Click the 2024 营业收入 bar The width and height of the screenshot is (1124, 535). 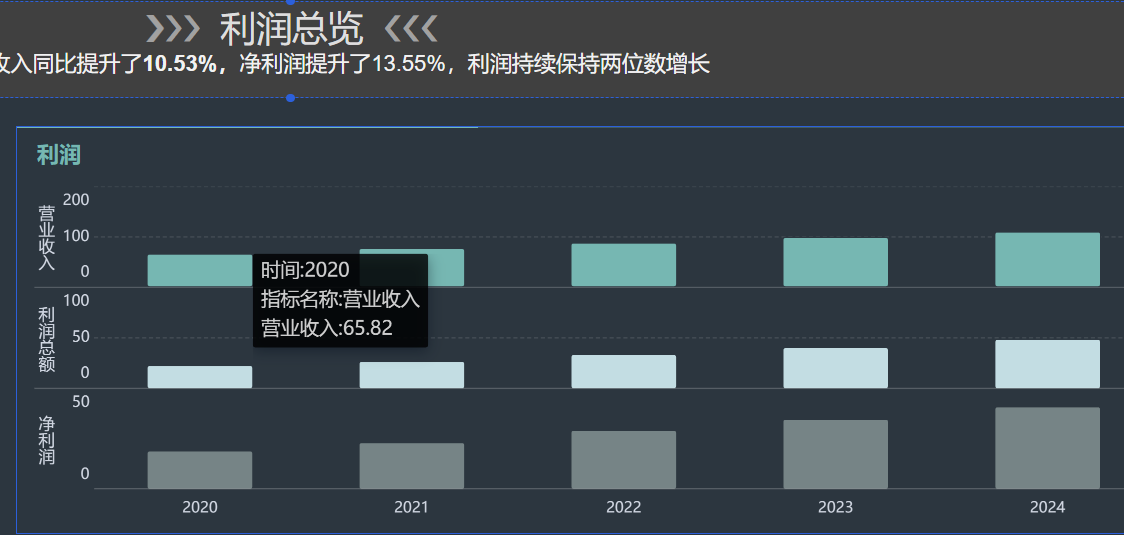[x=1047, y=259]
